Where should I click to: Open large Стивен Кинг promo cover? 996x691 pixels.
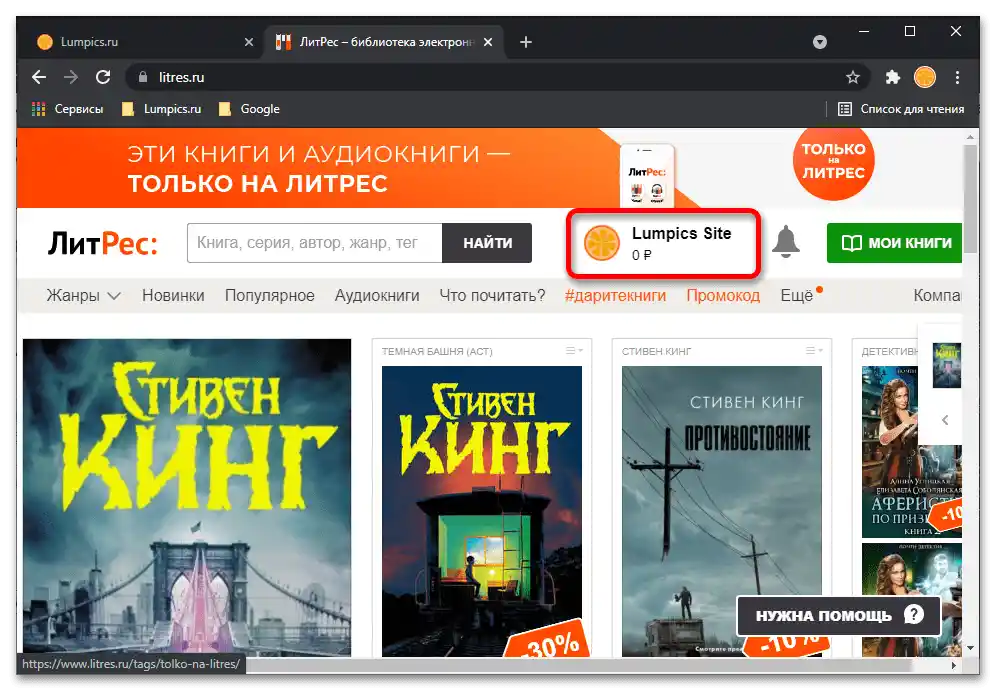[x=187, y=497]
